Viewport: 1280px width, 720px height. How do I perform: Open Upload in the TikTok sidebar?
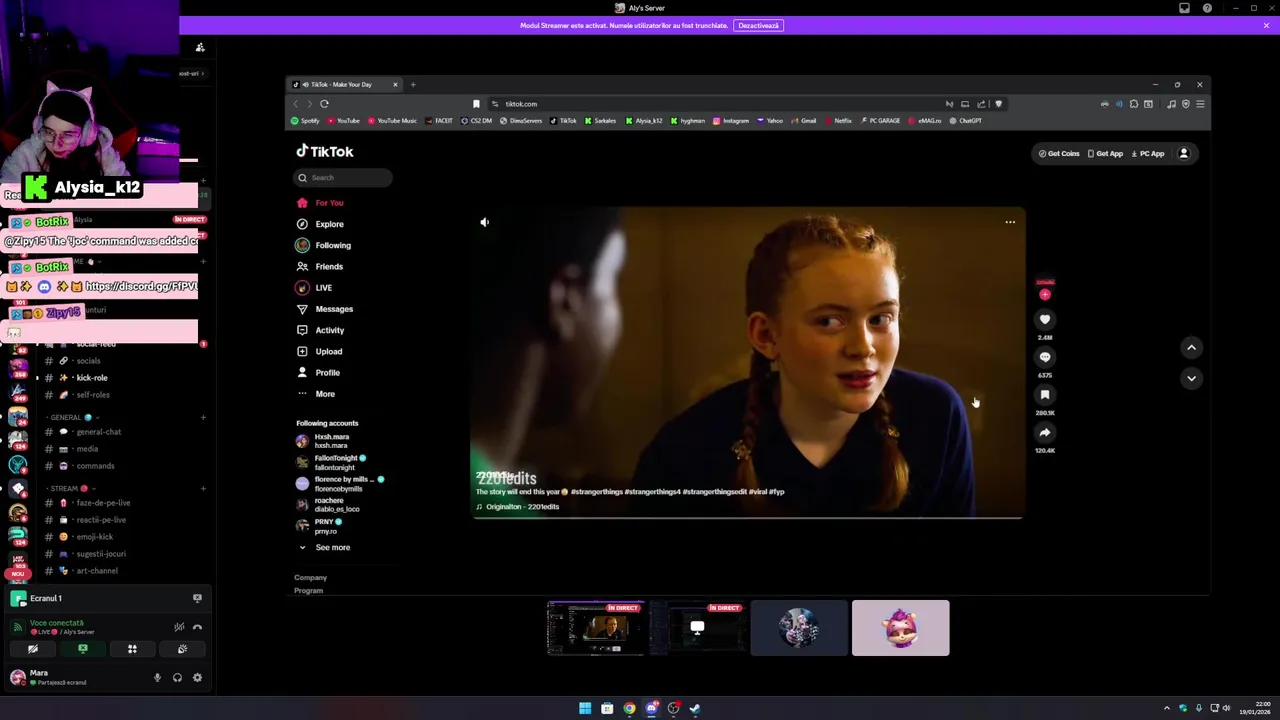[x=320, y=351]
